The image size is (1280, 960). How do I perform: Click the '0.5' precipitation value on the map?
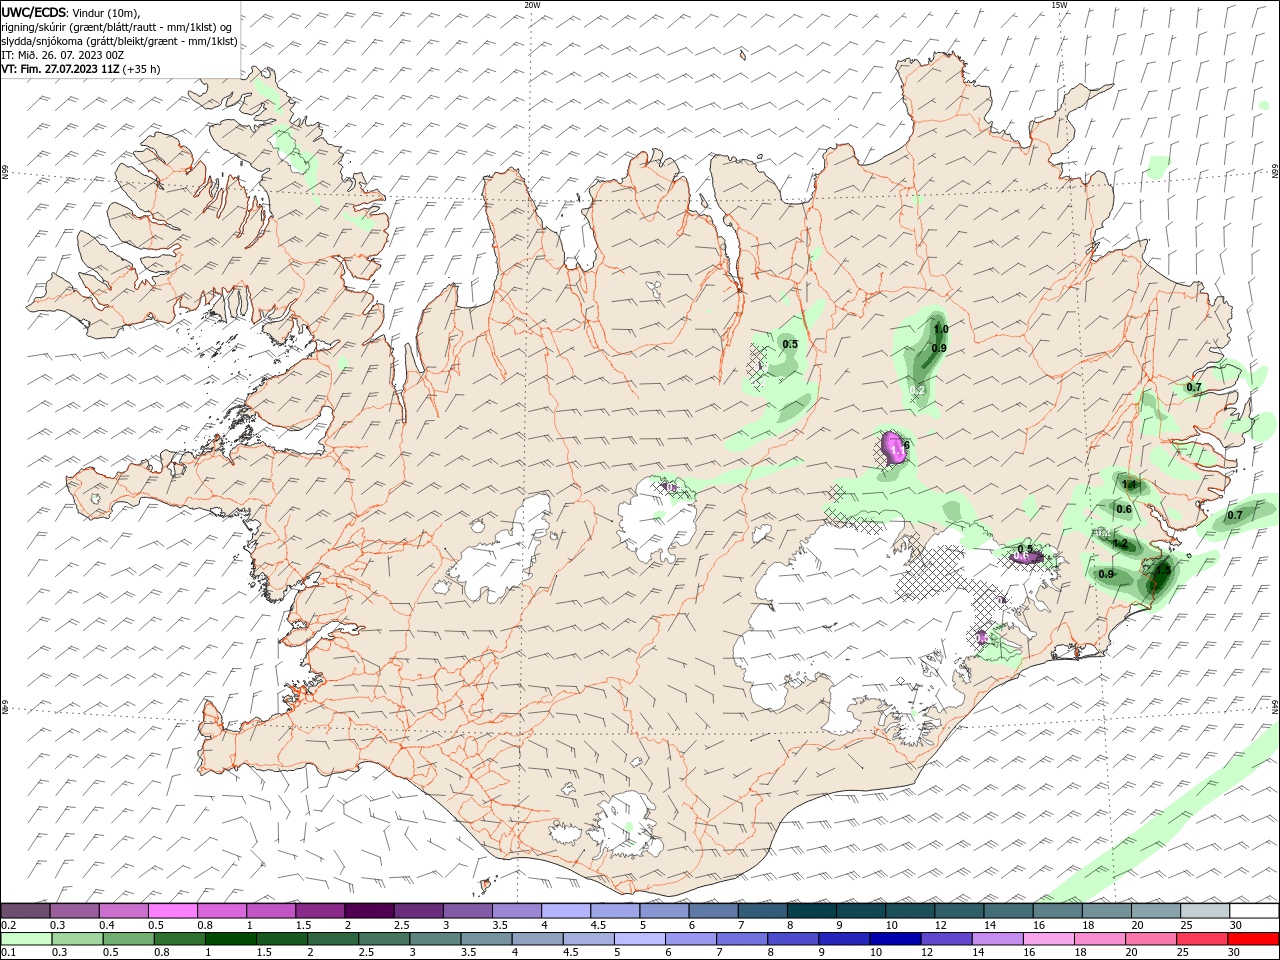(790, 344)
